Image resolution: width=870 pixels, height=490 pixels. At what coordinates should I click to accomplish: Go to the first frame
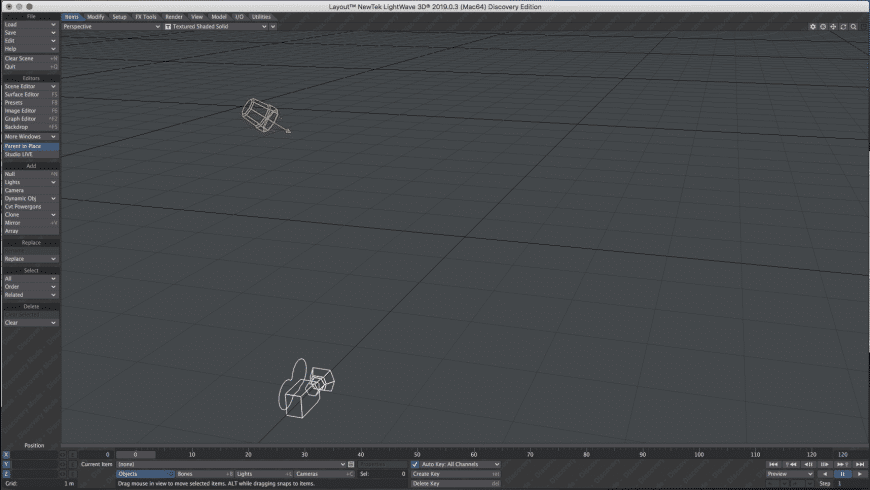coord(774,464)
